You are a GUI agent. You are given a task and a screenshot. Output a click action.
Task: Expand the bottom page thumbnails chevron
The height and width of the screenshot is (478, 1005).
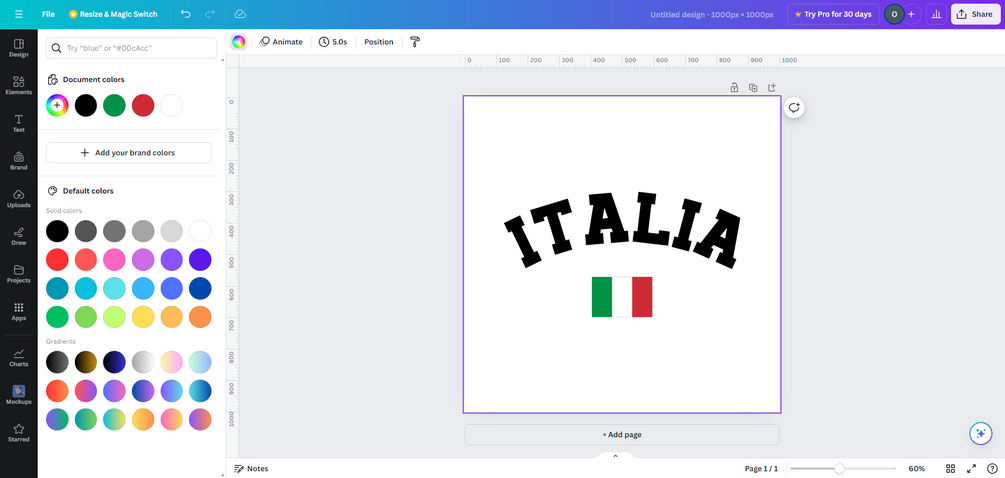click(x=615, y=456)
